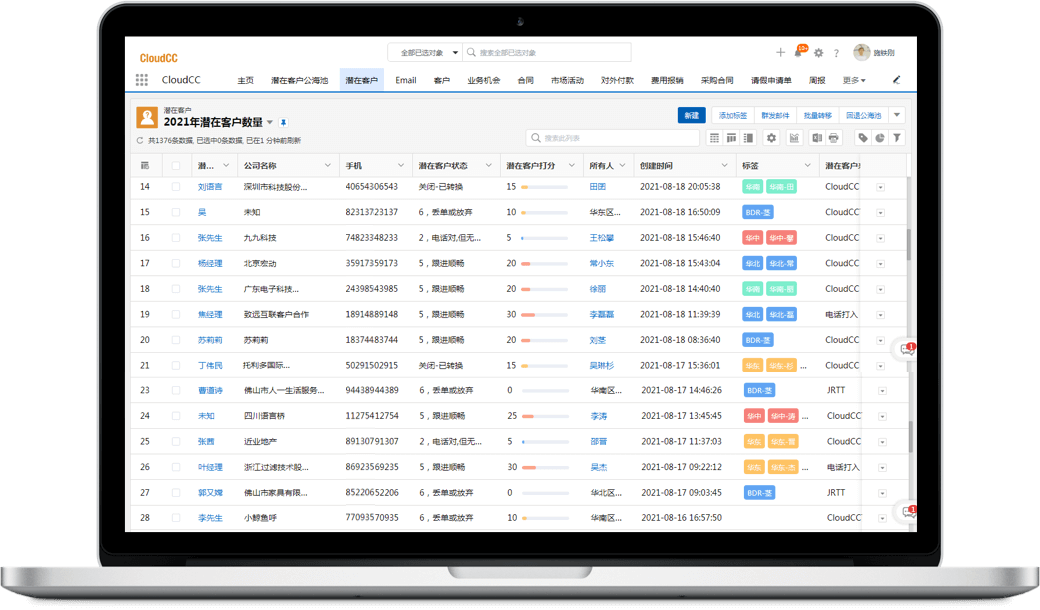
Task: Click the notification bell icon
Action: point(799,53)
